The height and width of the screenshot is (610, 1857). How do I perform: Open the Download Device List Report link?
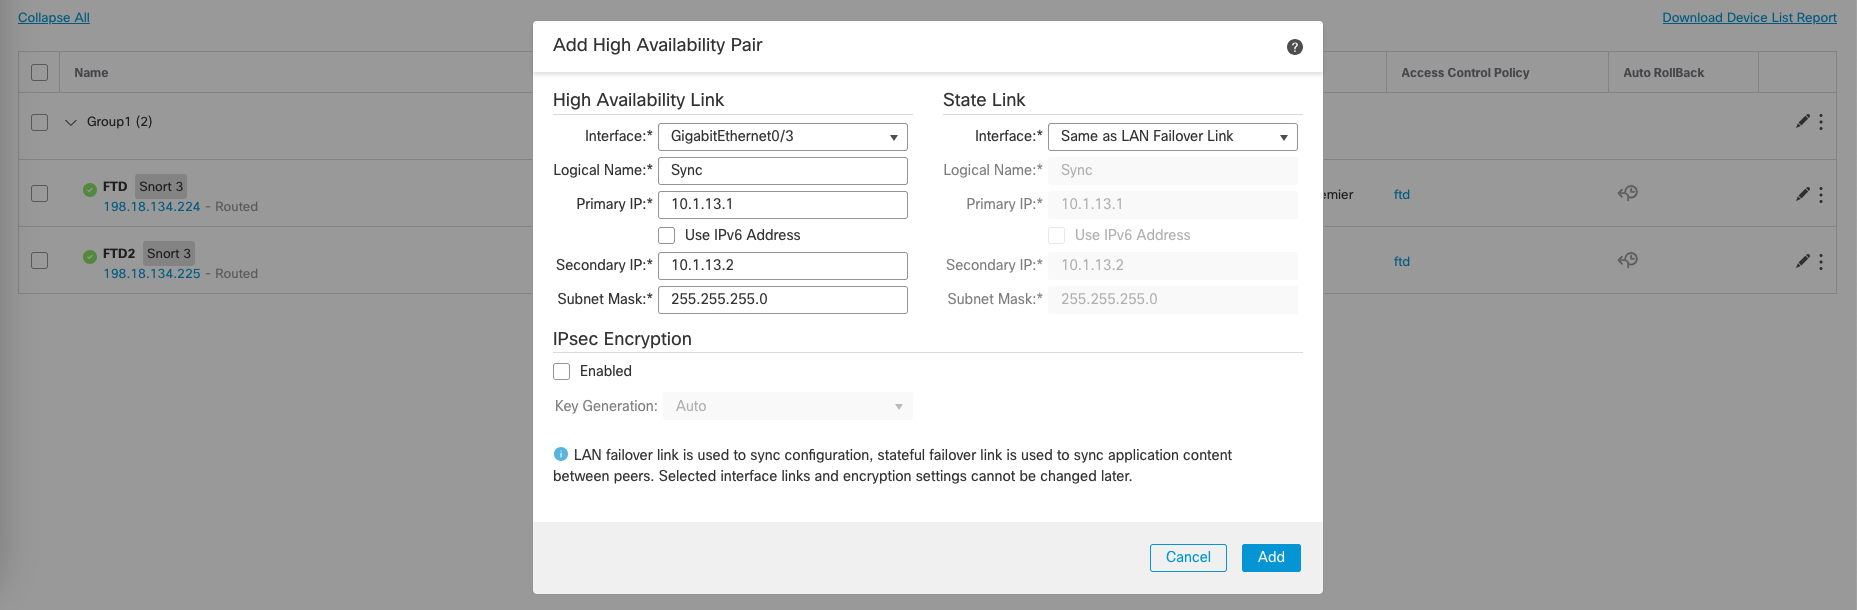(1749, 18)
